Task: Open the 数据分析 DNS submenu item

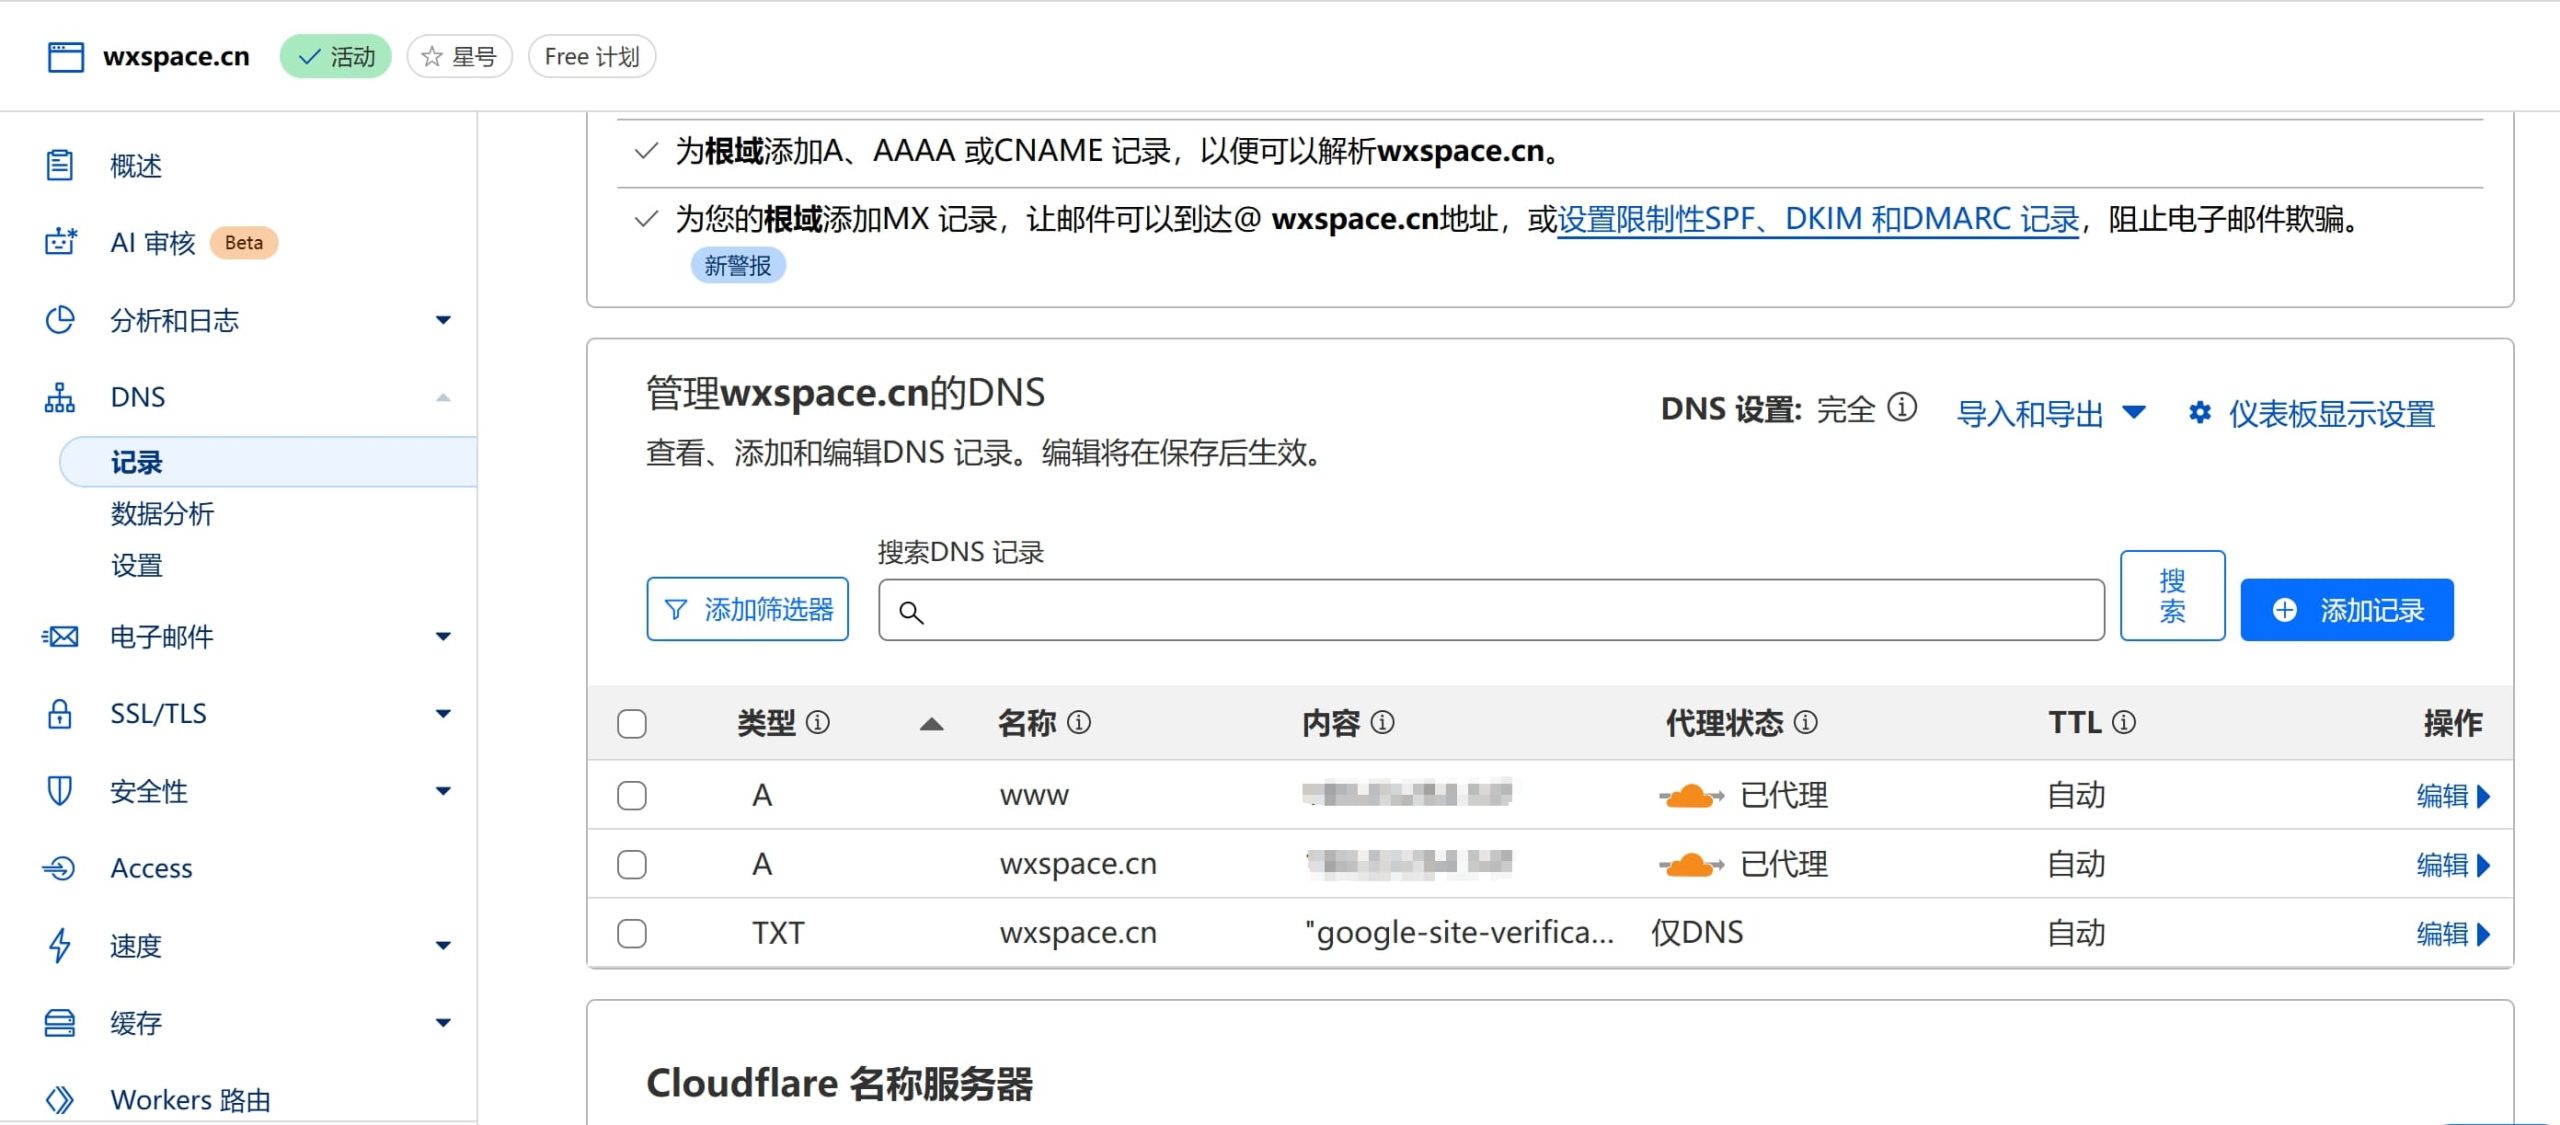Action: (x=162, y=514)
